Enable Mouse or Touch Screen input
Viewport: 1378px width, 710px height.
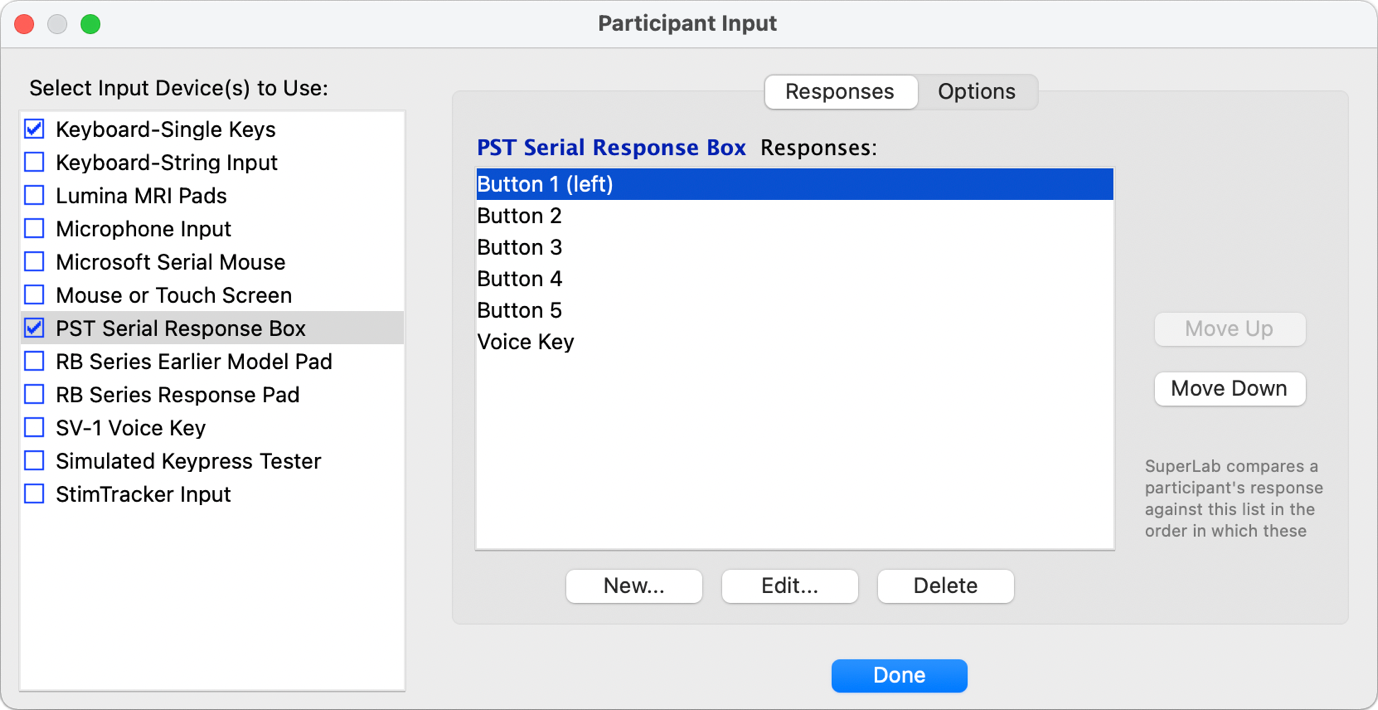click(x=35, y=295)
